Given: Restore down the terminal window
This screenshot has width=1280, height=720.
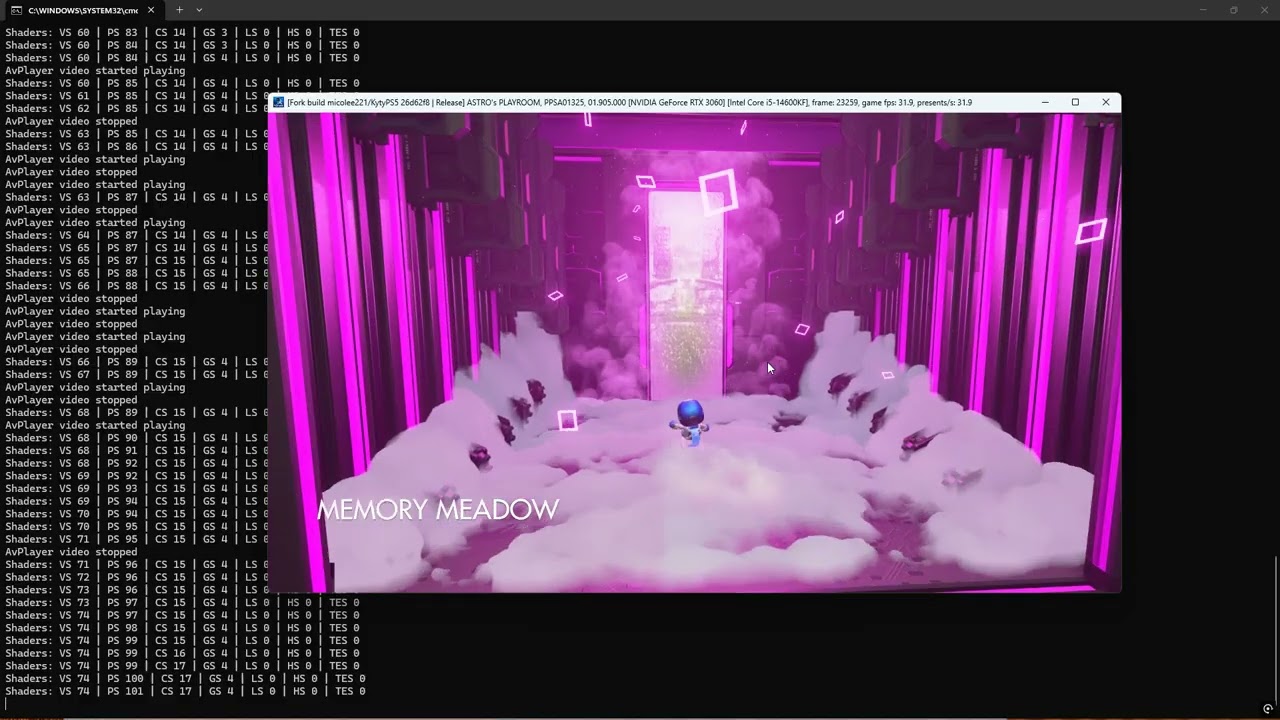Looking at the screenshot, I should (x=1233, y=10).
